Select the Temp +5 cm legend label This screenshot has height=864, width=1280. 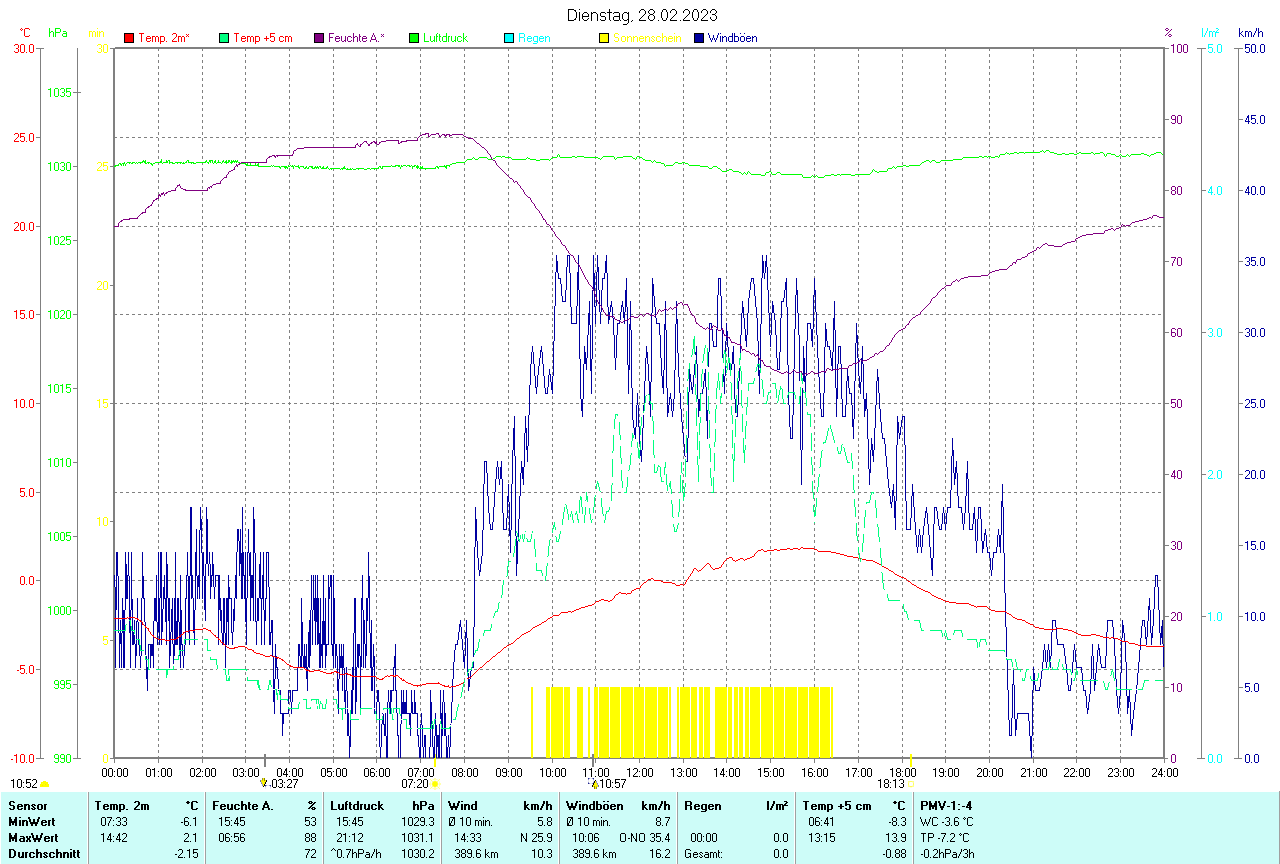point(263,38)
